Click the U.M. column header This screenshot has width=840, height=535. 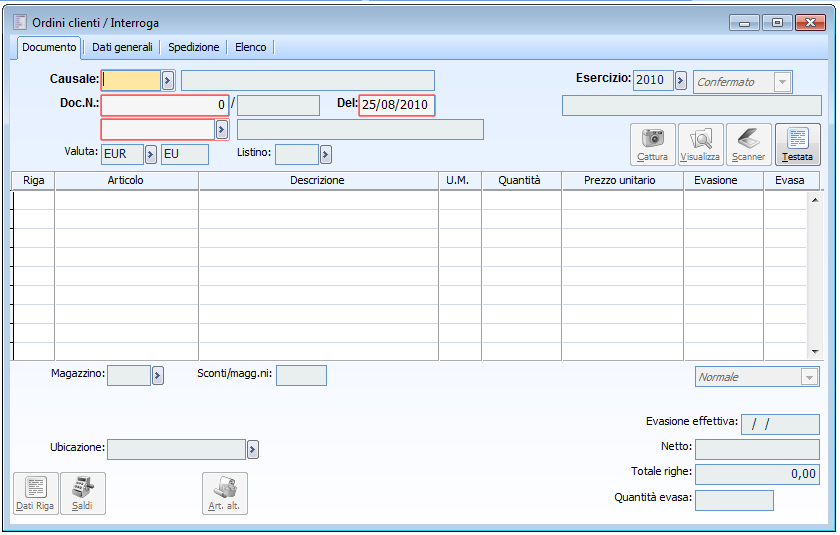point(460,180)
